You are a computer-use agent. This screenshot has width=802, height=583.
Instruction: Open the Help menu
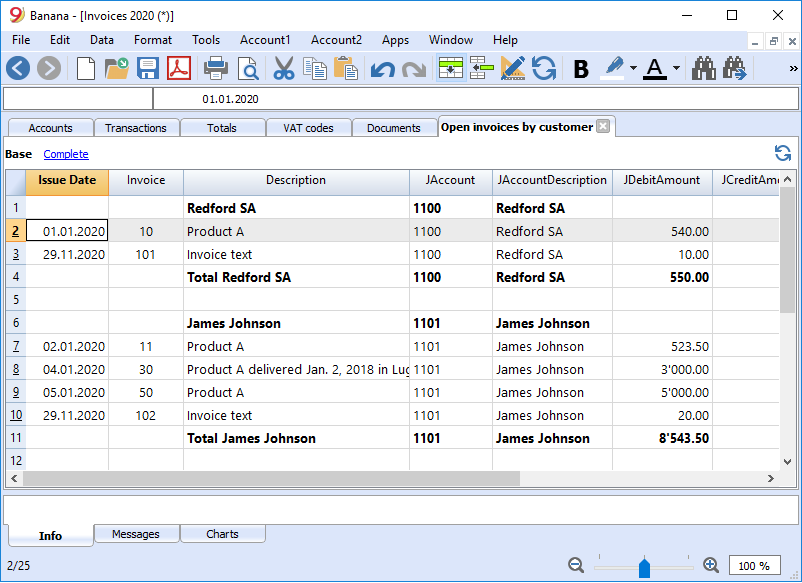[x=505, y=40]
